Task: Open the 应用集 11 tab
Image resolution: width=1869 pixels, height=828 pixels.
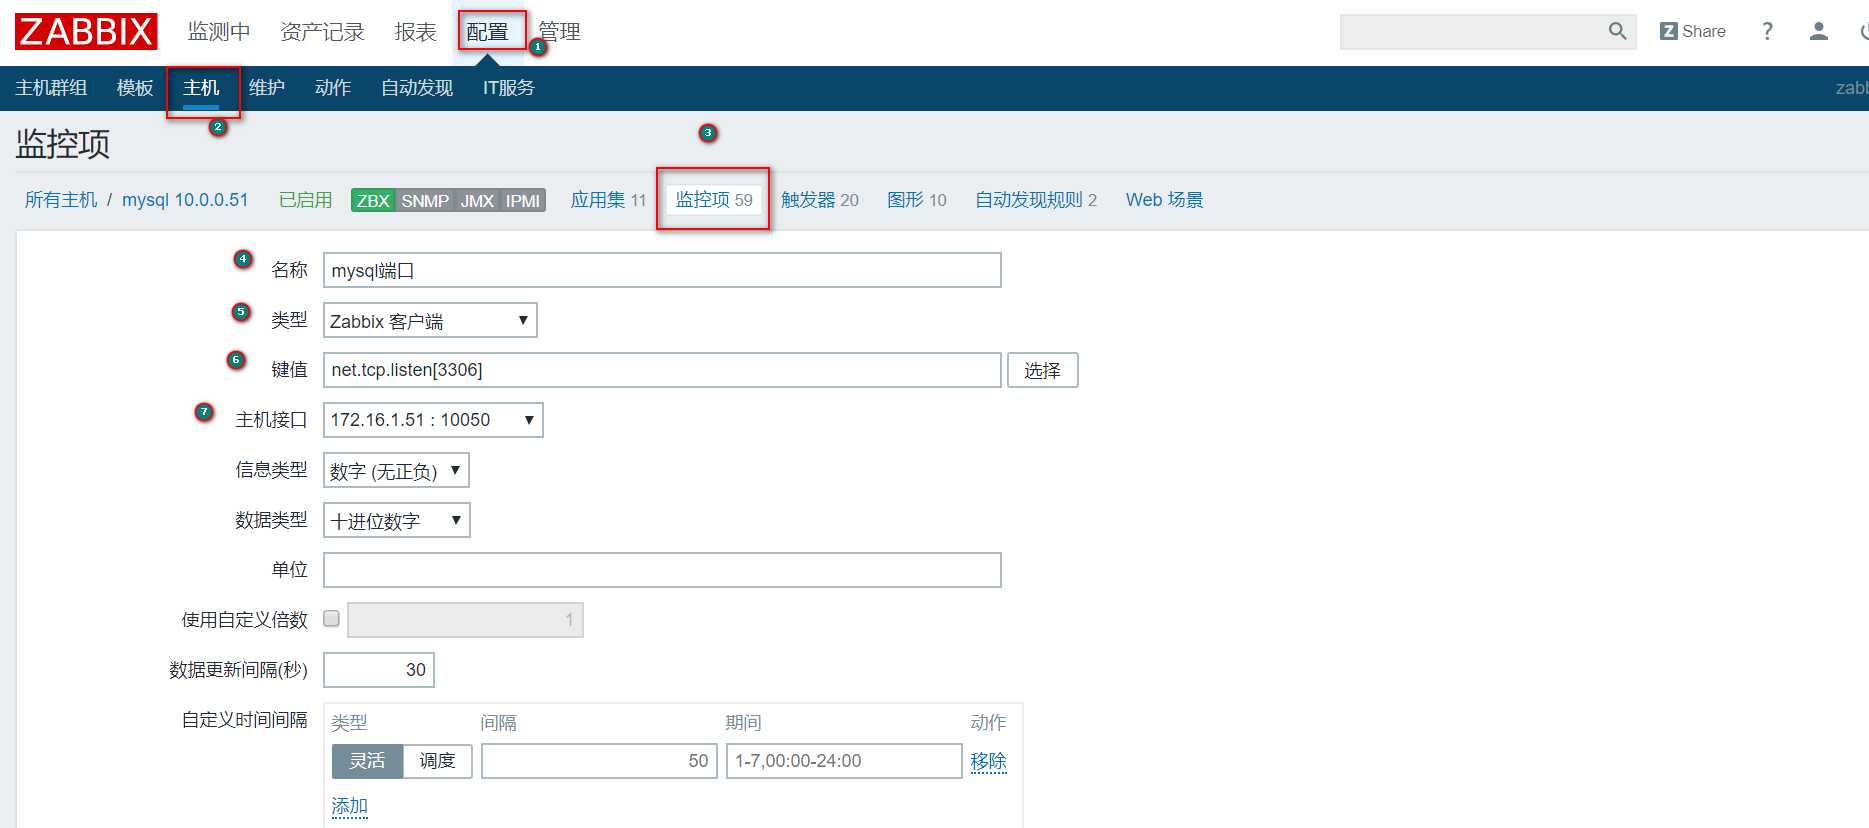Action: pos(608,200)
